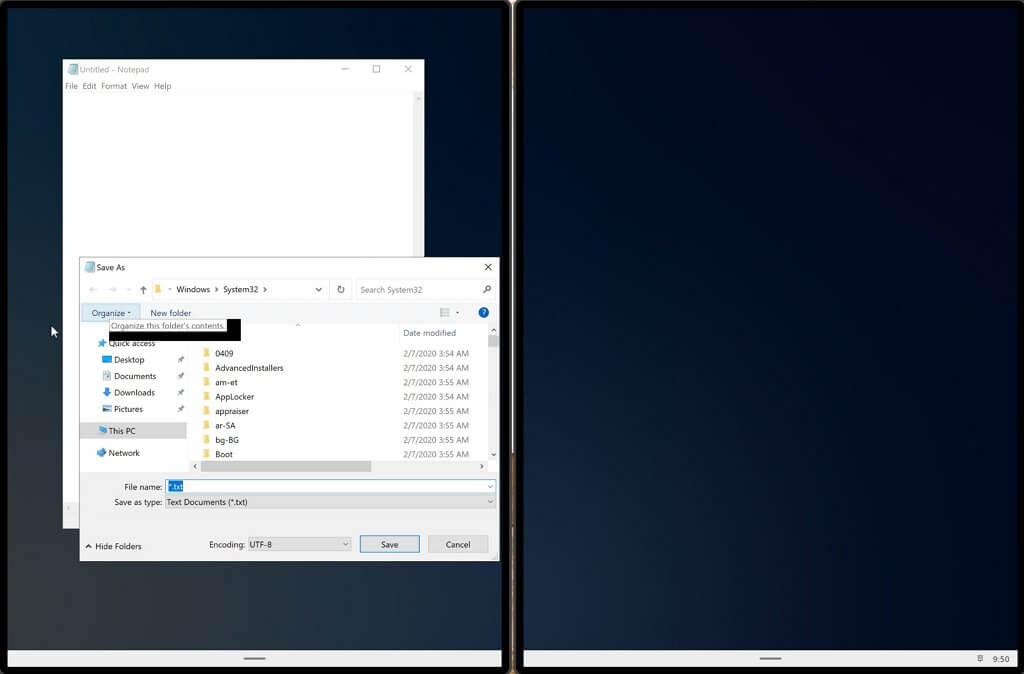
Task: Open the Encoding UTF-8 dropdown
Action: click(x=299, y=544)
